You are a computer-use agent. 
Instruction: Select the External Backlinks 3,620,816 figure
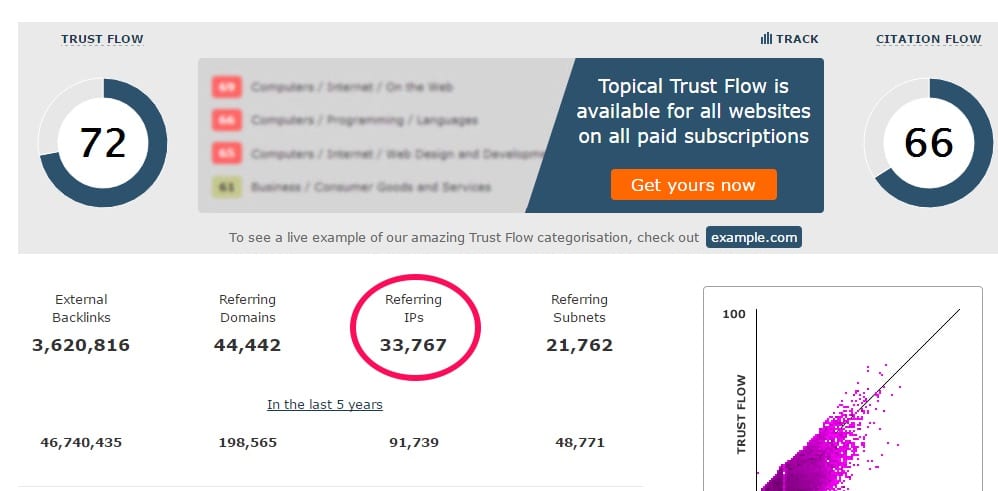81,345
